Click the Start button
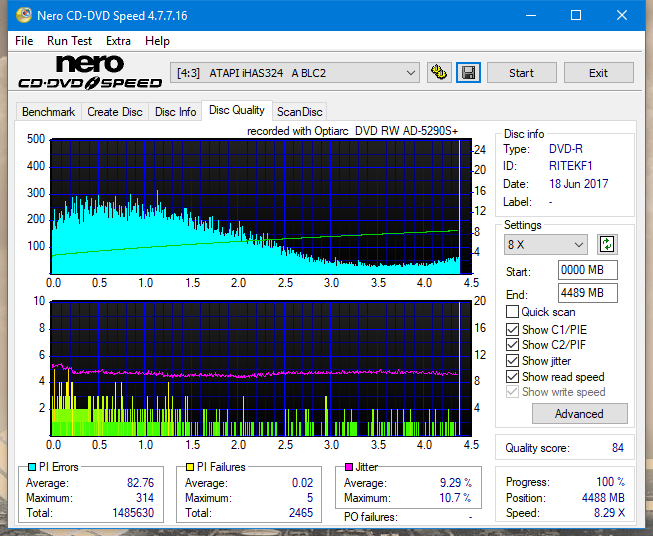This screenshot has width=653, height=536. (521, 73)
